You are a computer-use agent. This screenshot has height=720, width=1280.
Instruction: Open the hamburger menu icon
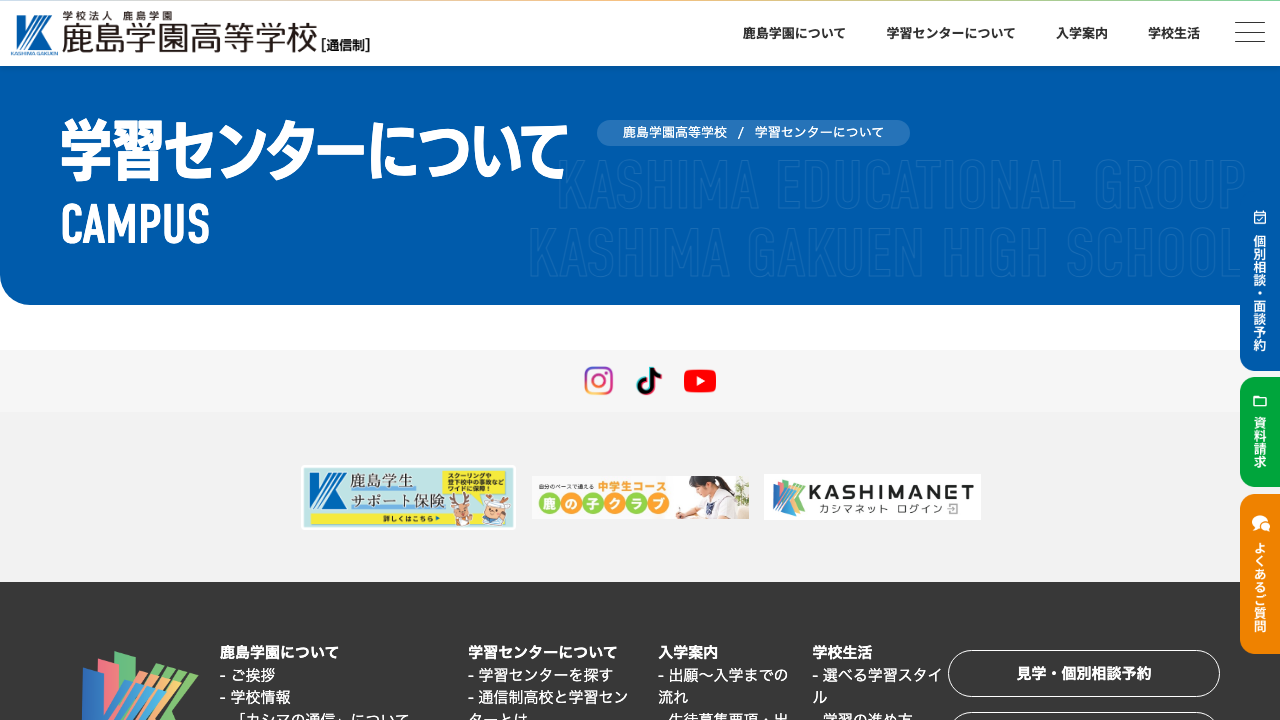(1249, 33)
